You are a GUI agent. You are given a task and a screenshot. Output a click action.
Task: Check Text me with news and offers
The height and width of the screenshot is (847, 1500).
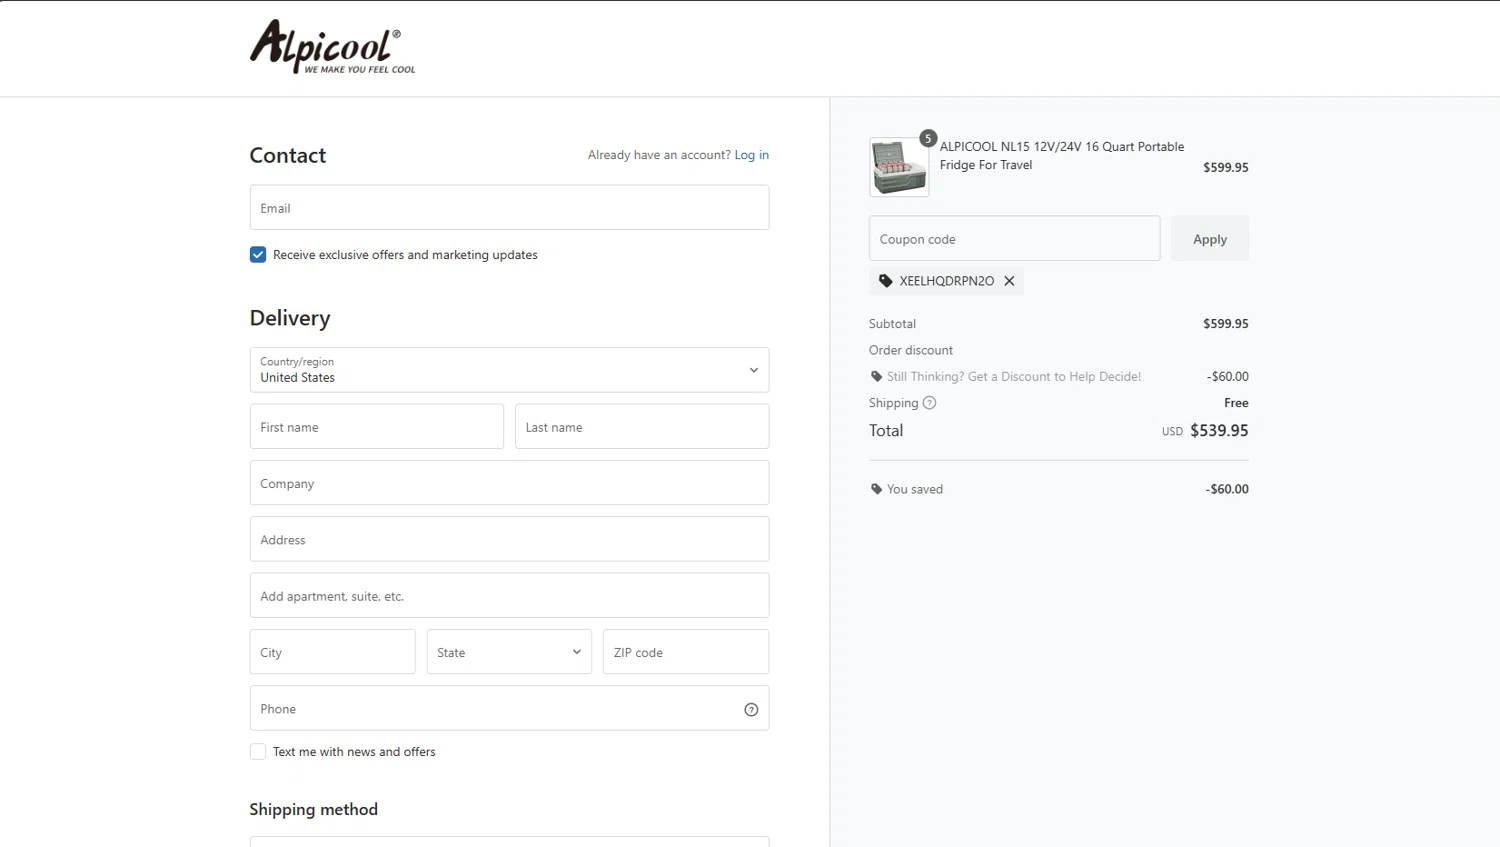coord(258,752)
